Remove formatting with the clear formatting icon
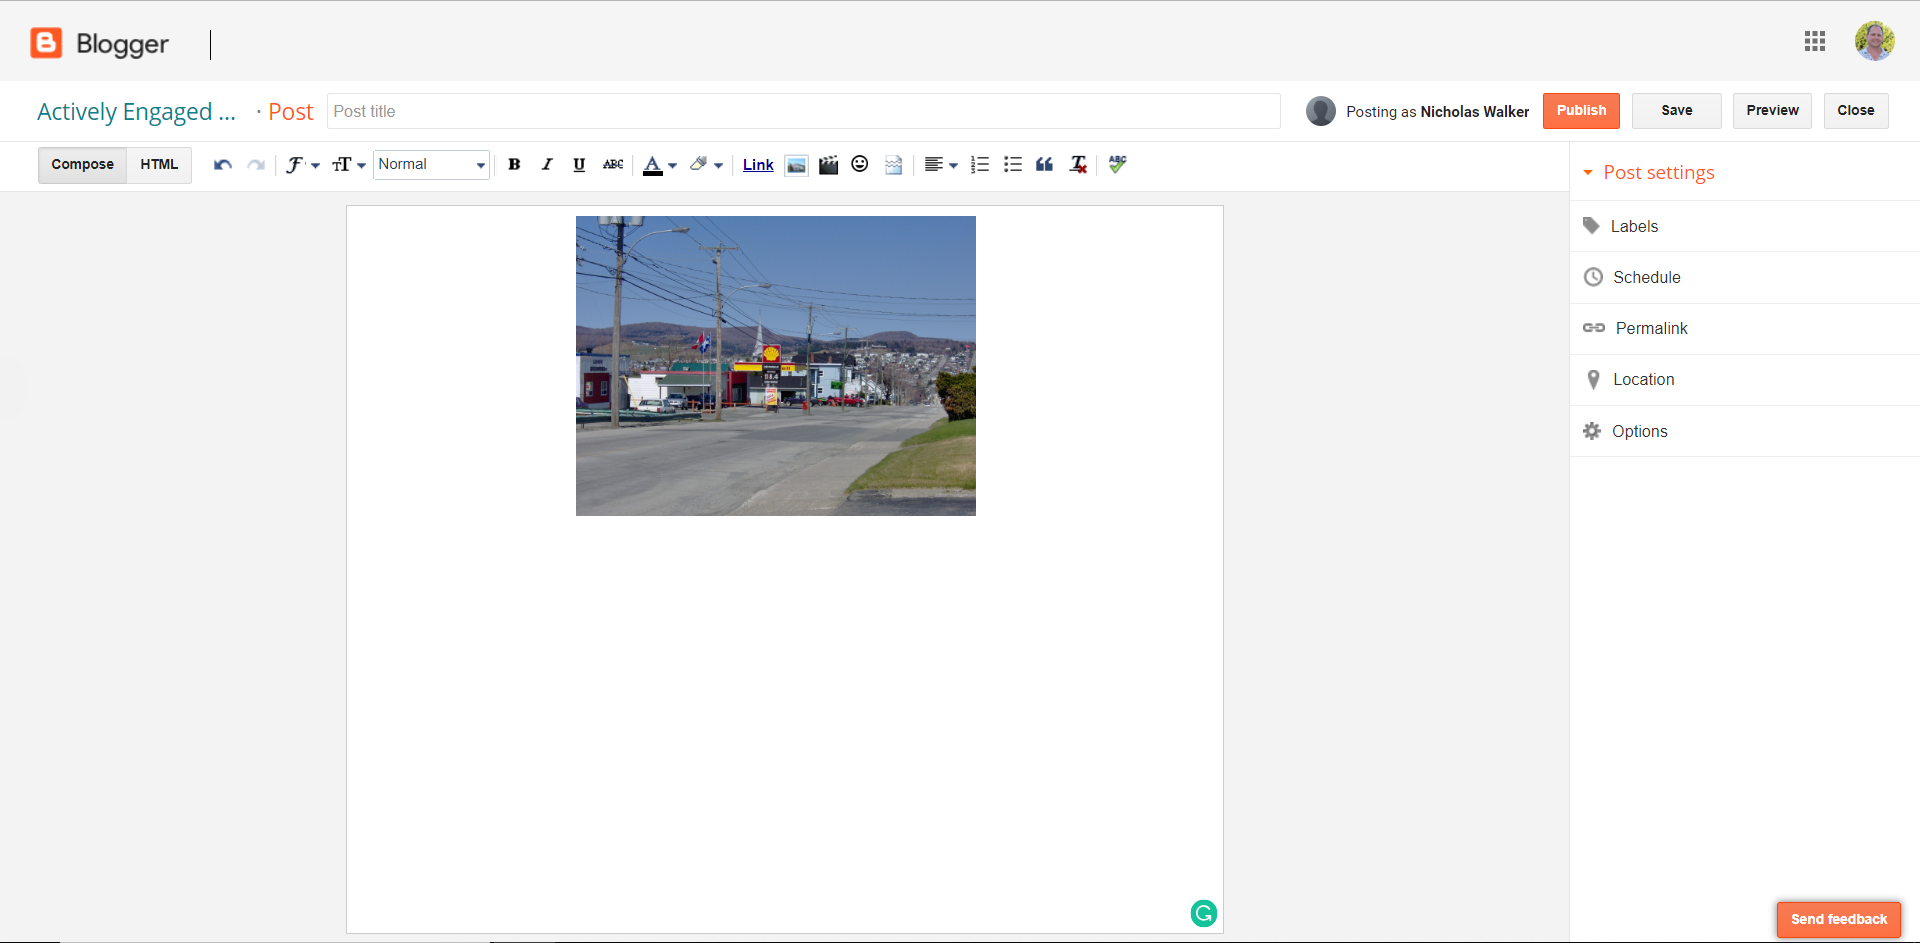The image size is (1920, 943). (1078, 164)
